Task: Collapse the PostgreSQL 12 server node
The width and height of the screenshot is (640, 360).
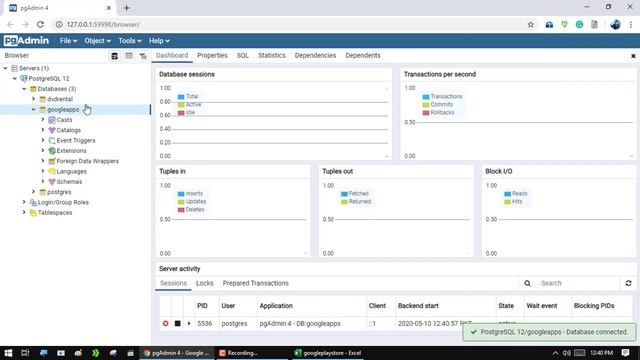Action: pos(15,78)
